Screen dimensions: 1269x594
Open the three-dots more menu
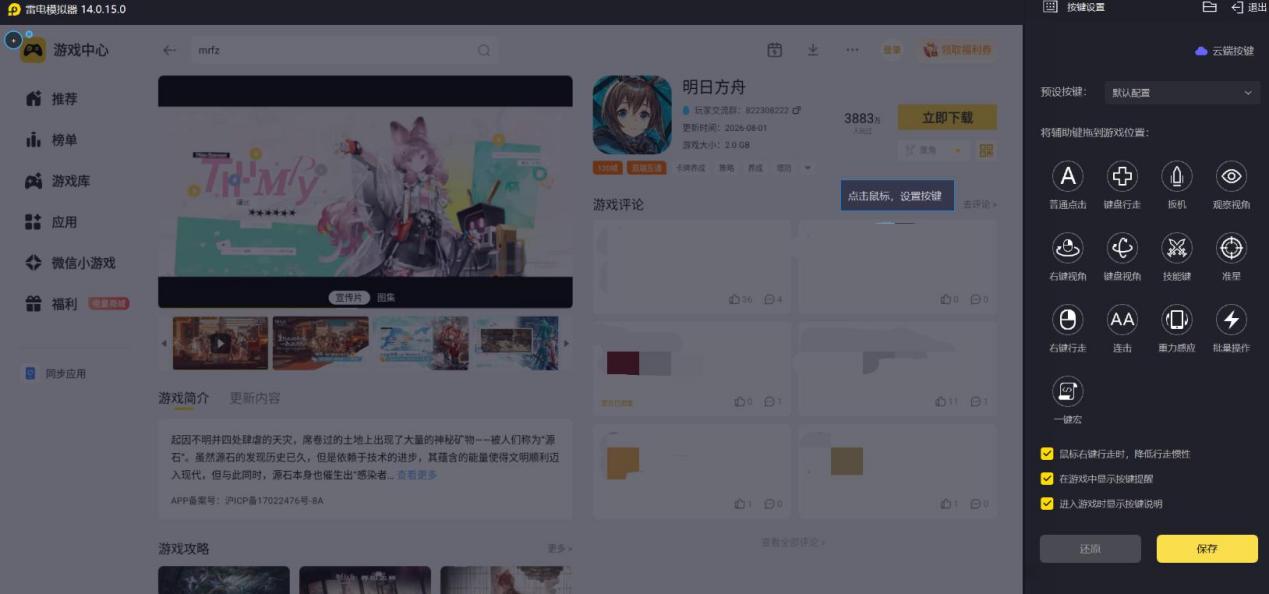point(852,50)
